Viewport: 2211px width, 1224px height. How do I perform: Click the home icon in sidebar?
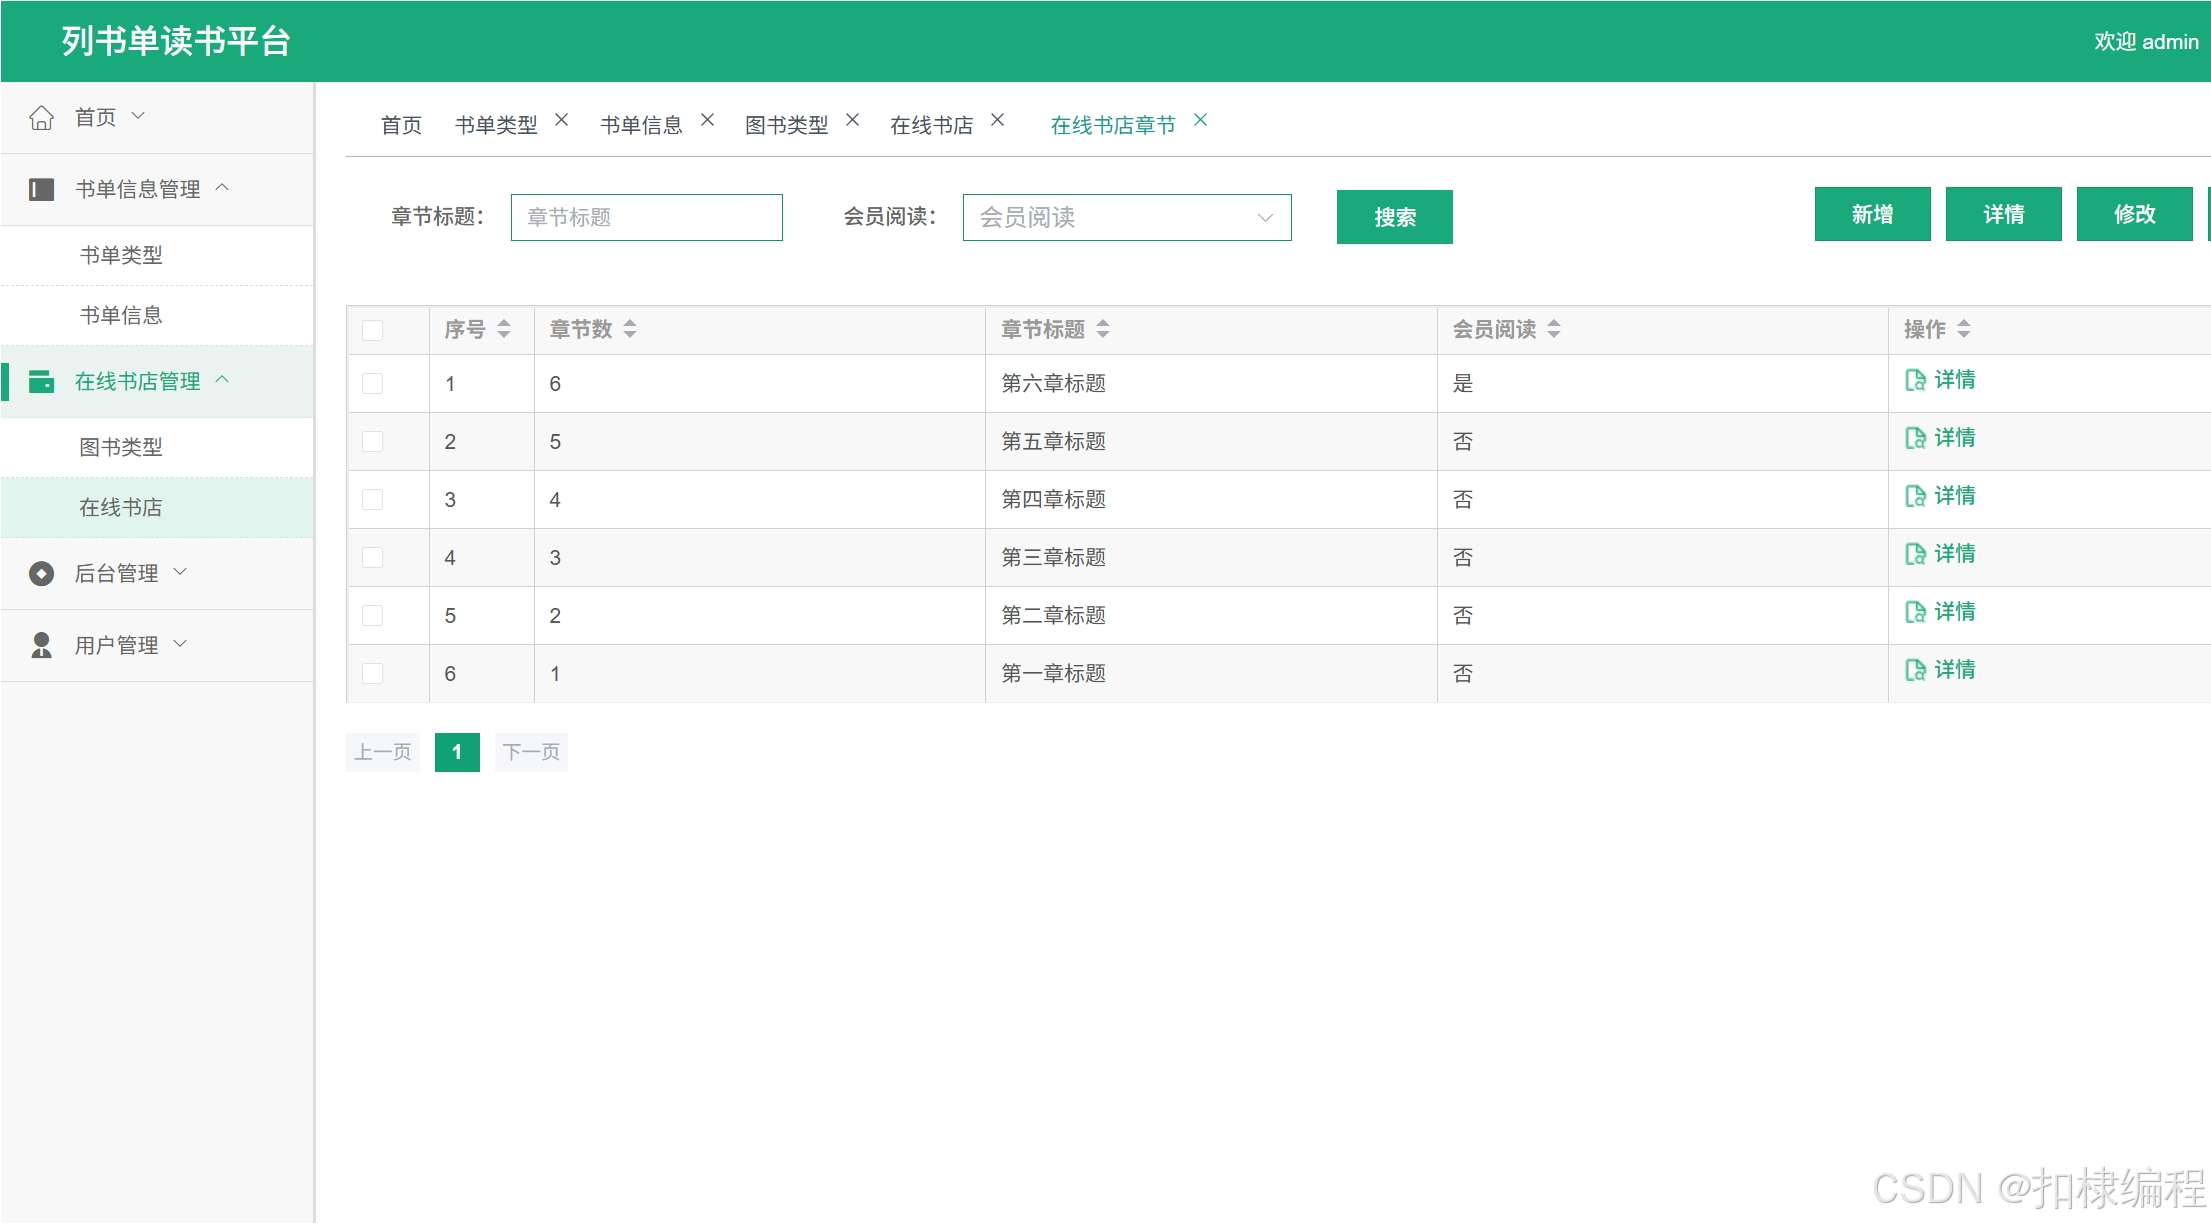coord(41,118)
